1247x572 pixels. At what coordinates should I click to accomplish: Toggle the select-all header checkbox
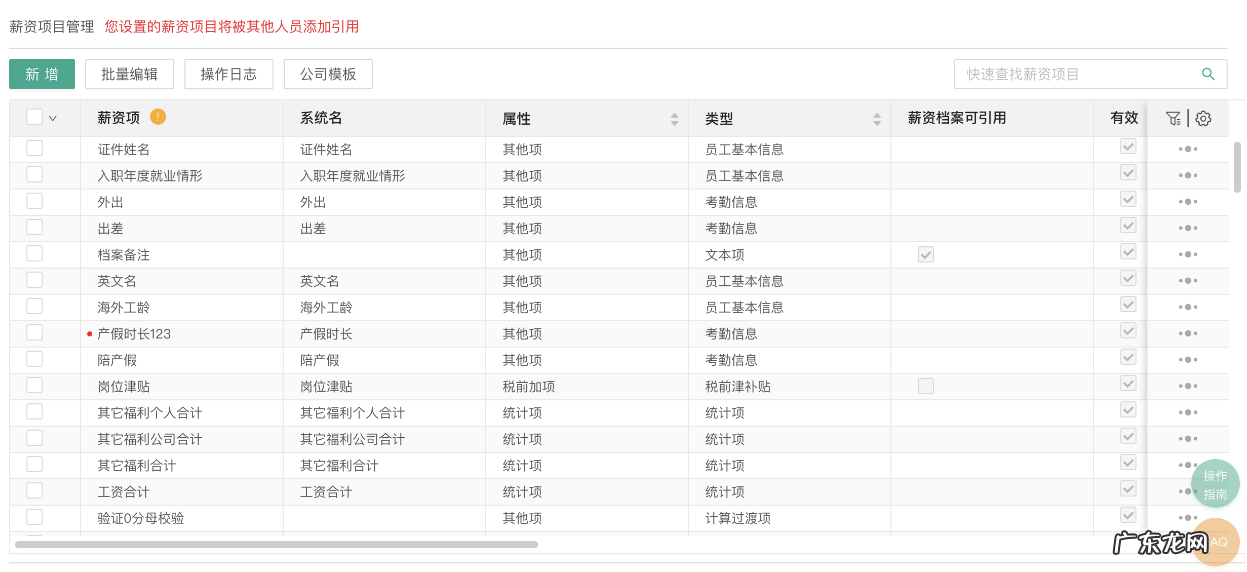tap(35, 117)
